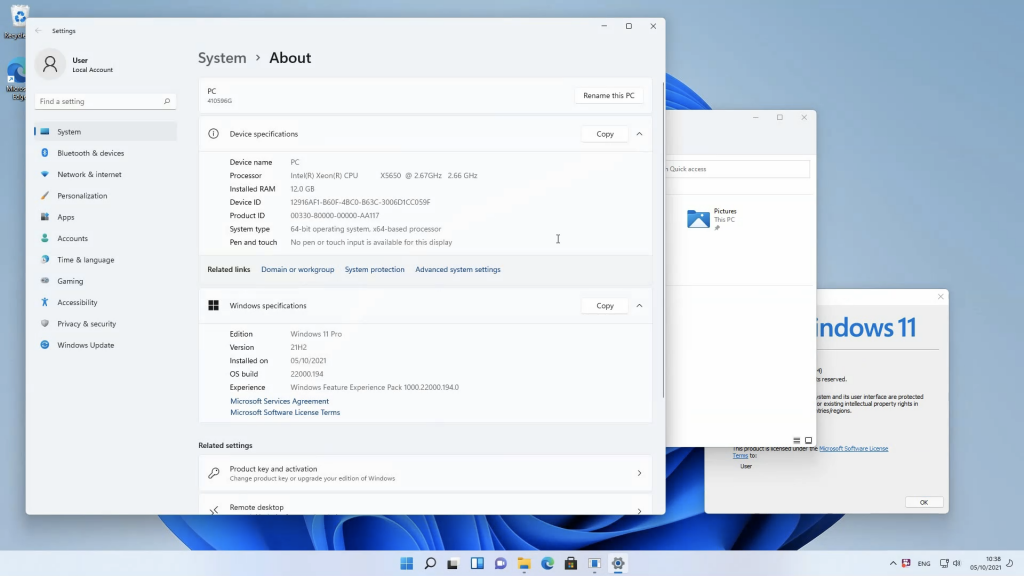This screenshot has width=1024, height=576.
Task: Open Widgets from the taskbar
Action: pos(477,564)
